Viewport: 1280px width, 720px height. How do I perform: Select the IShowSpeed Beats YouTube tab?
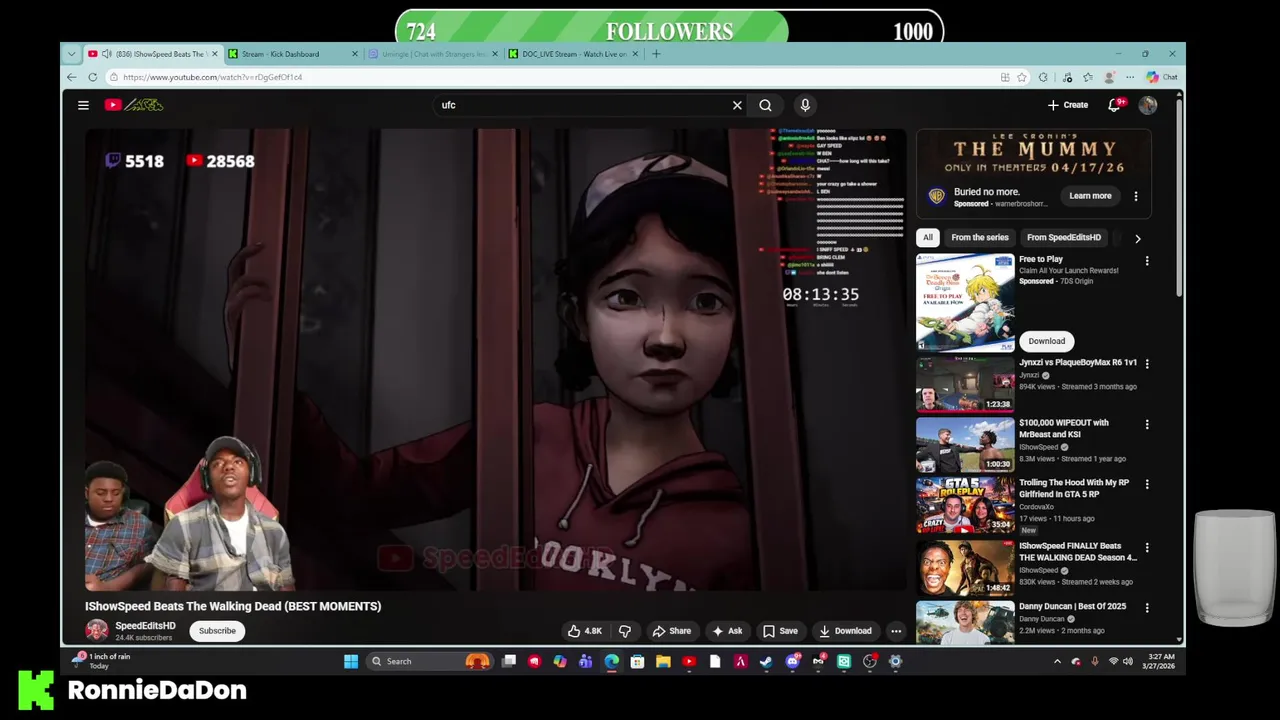(x=152, y=54)
